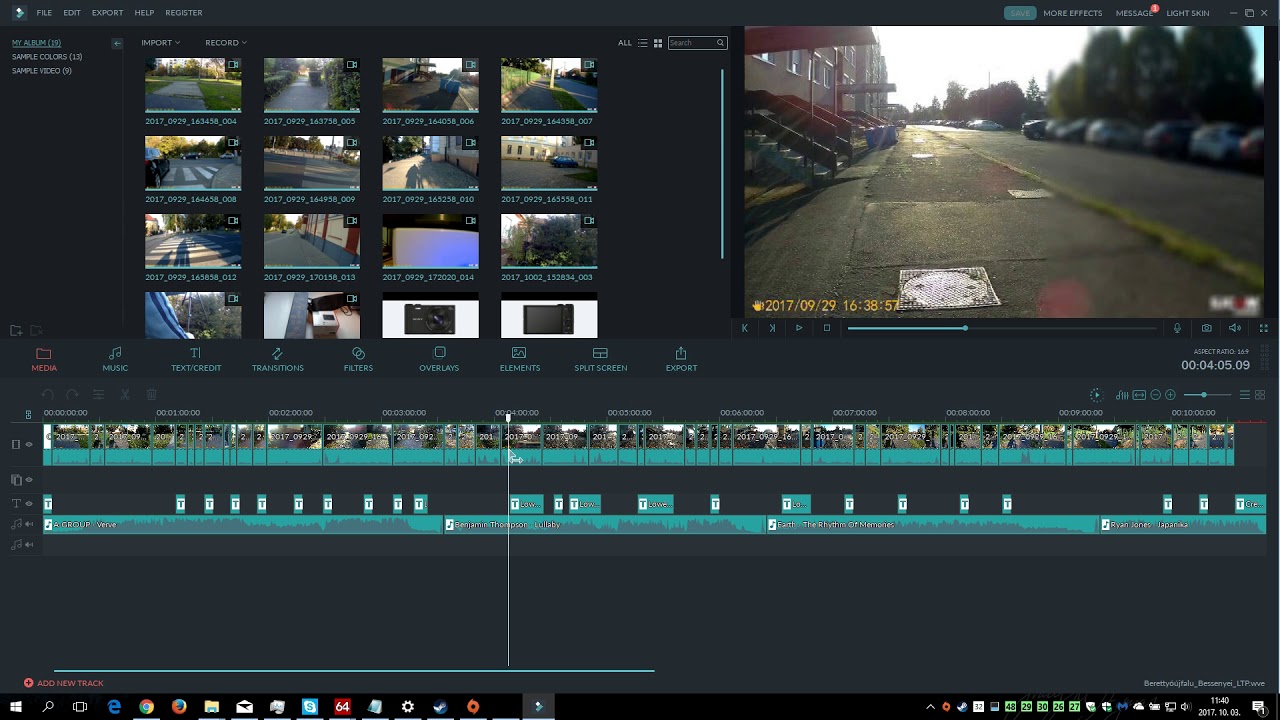
Task: Click the redo arrow above timeline
Action: (x=72, y=395)
